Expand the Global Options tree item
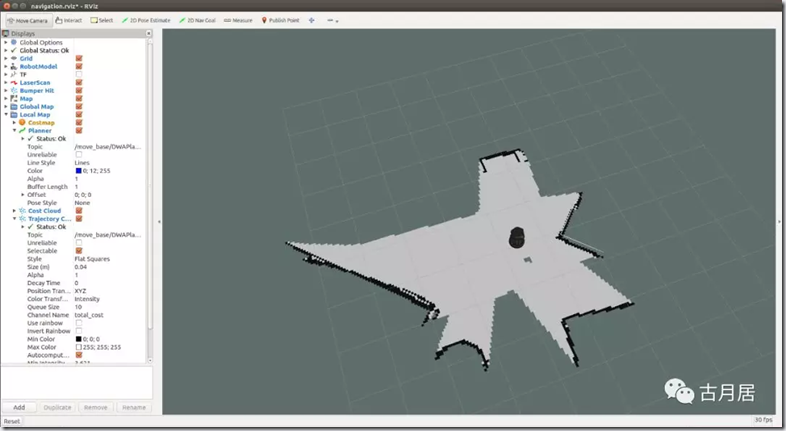 coord(6,42)
